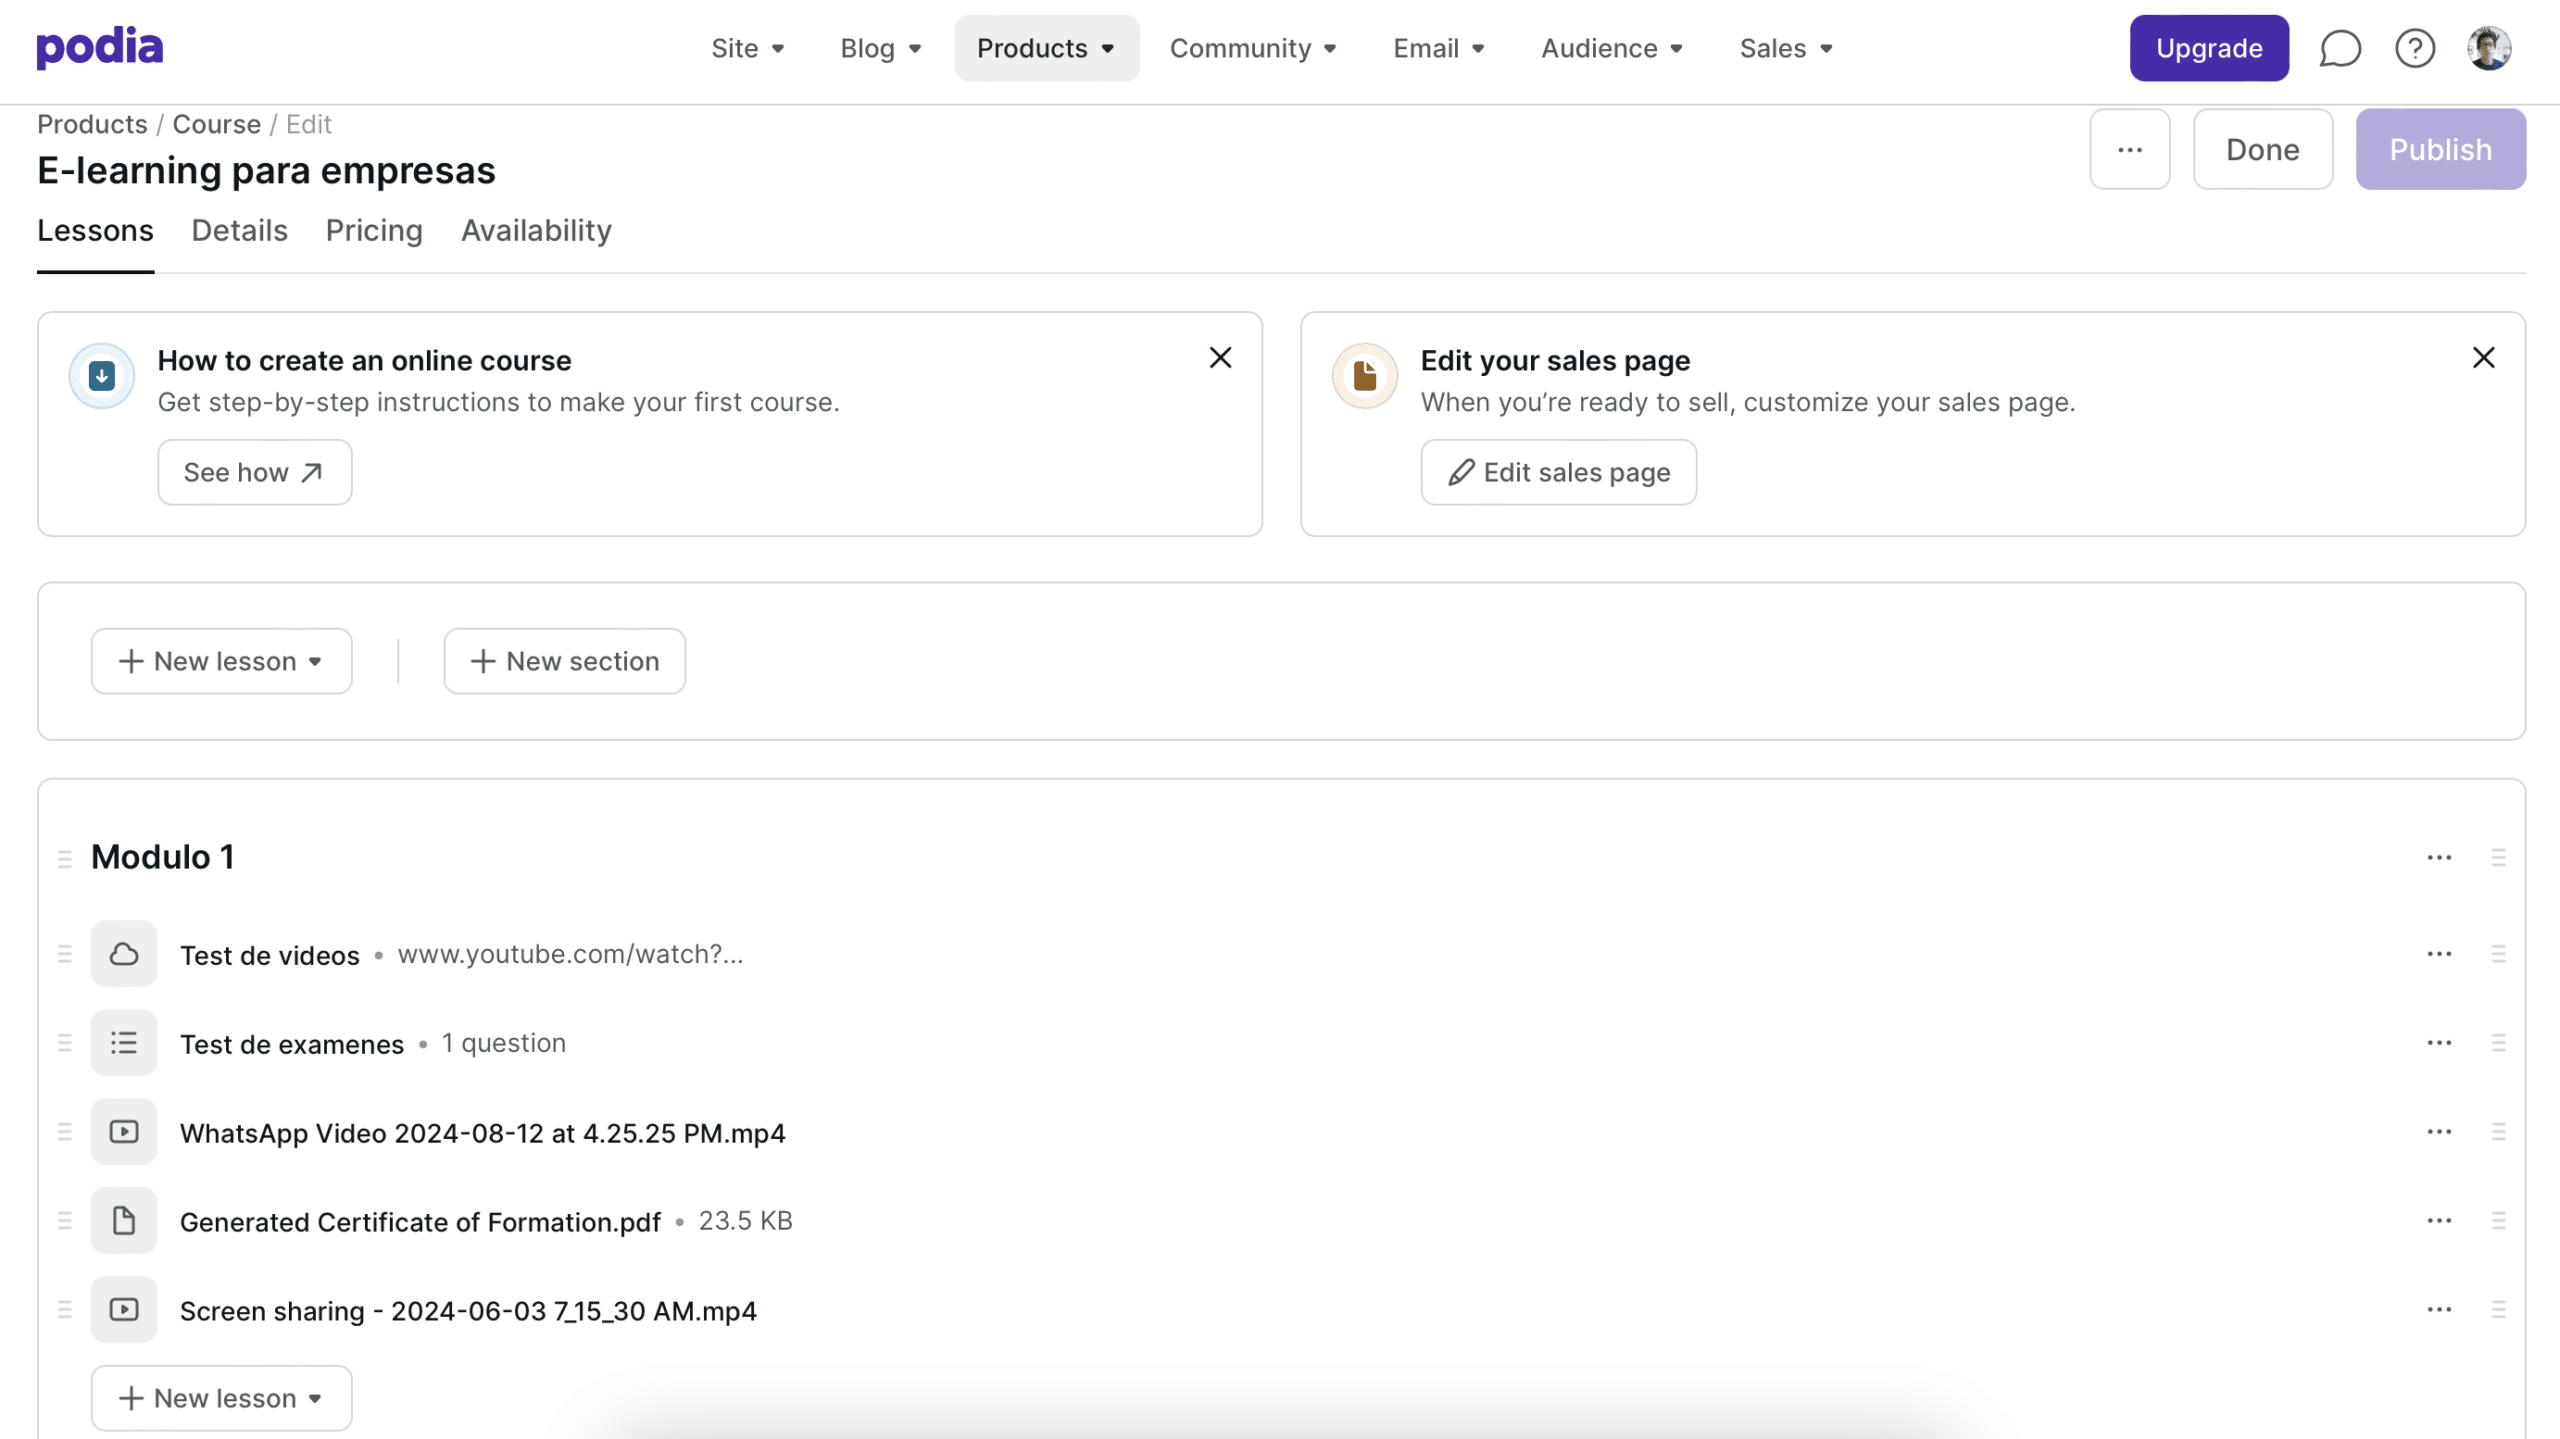Open options for Screen sharing lesson
Image resolution: width=2560 pixels, height=1439 pixels.
tap(2439, 1310)
